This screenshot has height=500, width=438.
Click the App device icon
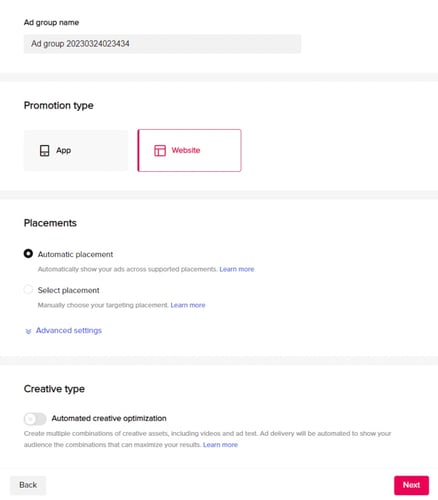(44, 151)
